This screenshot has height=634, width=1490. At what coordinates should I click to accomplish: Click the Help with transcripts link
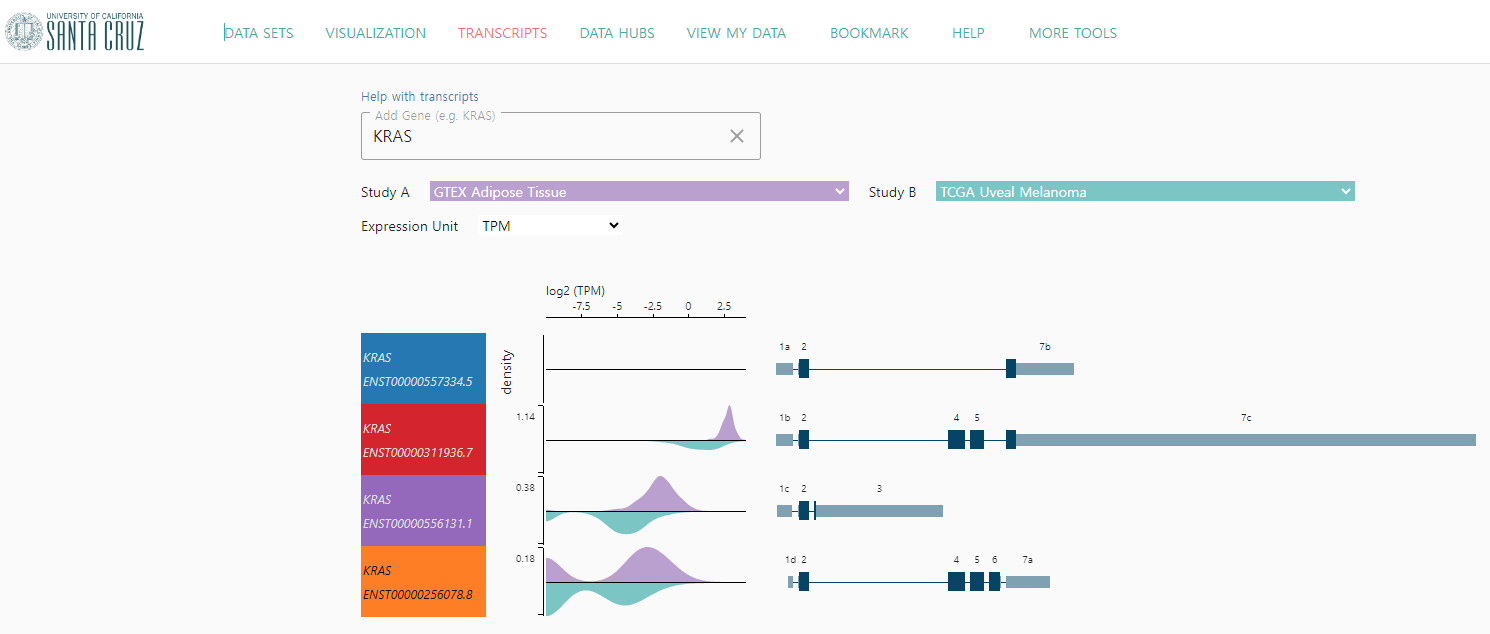[x=419, y=97]
